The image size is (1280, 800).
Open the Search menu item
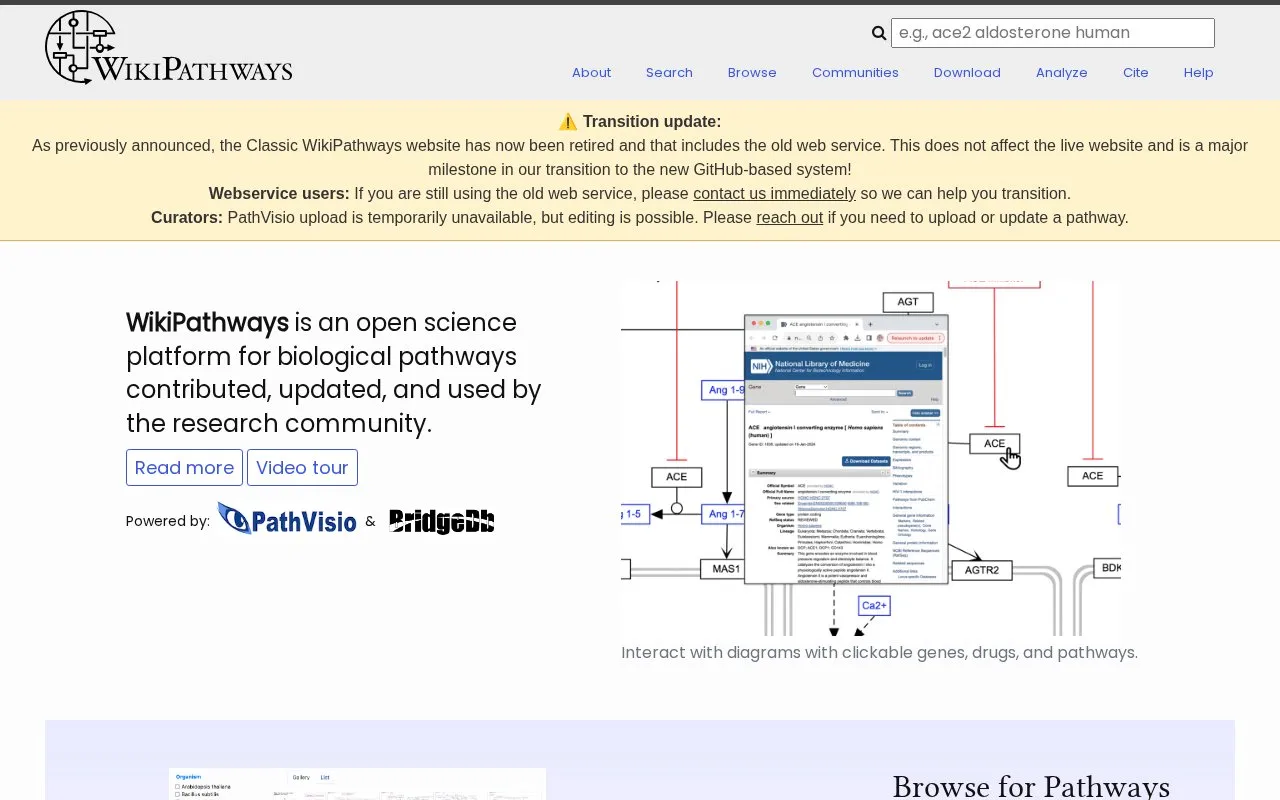pos(669,73)
